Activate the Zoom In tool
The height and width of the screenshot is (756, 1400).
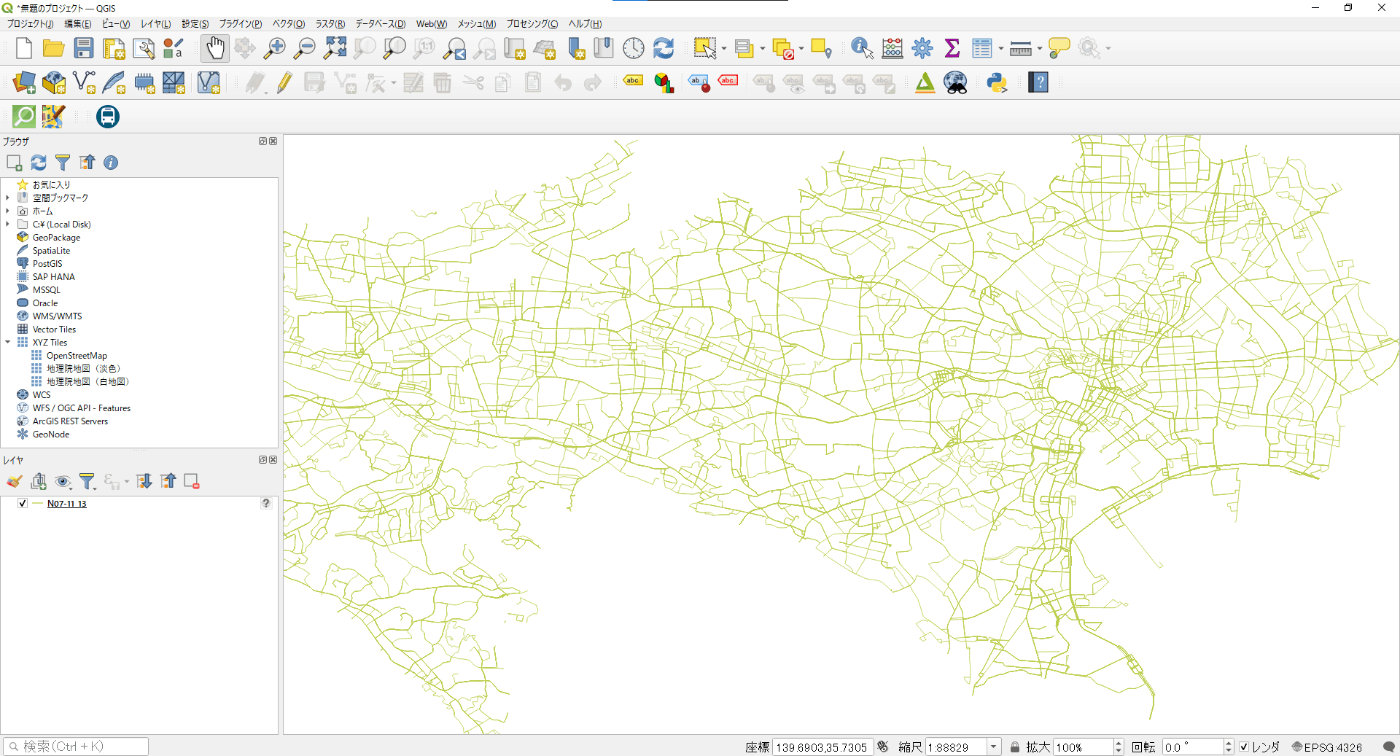(x=275, y=46)
